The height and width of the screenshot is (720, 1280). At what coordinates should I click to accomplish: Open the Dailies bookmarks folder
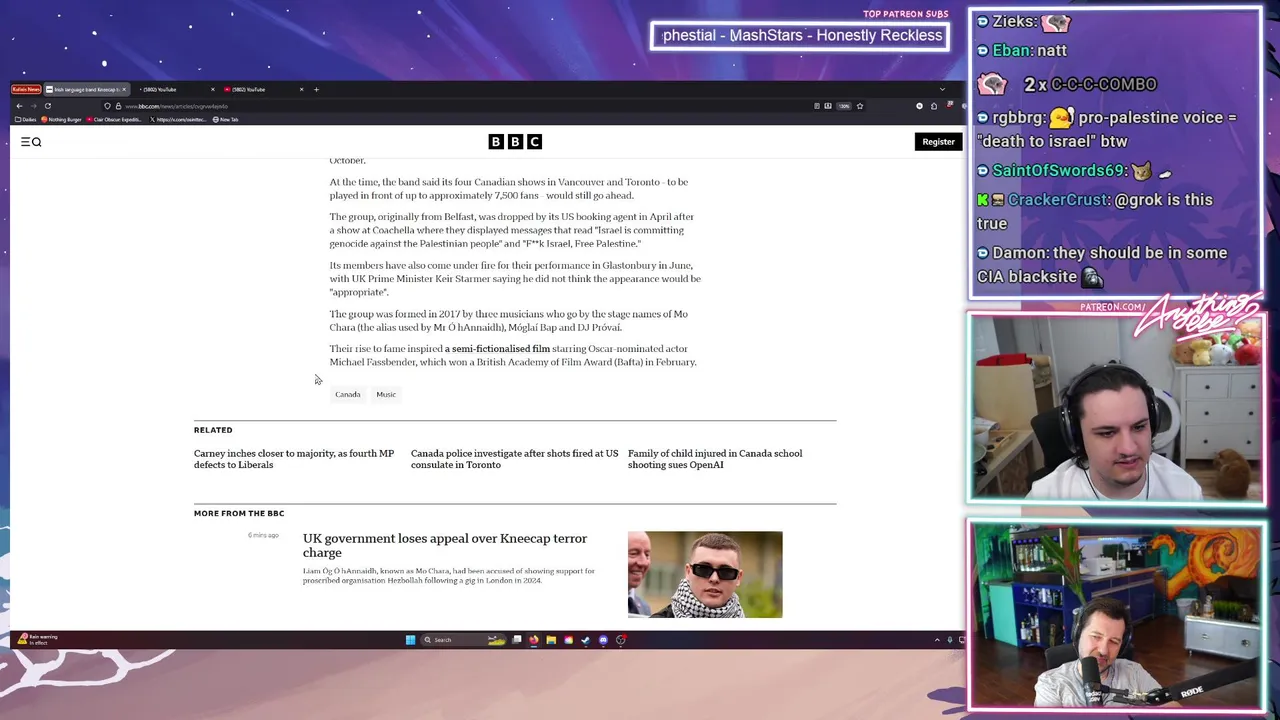[27, 119]
